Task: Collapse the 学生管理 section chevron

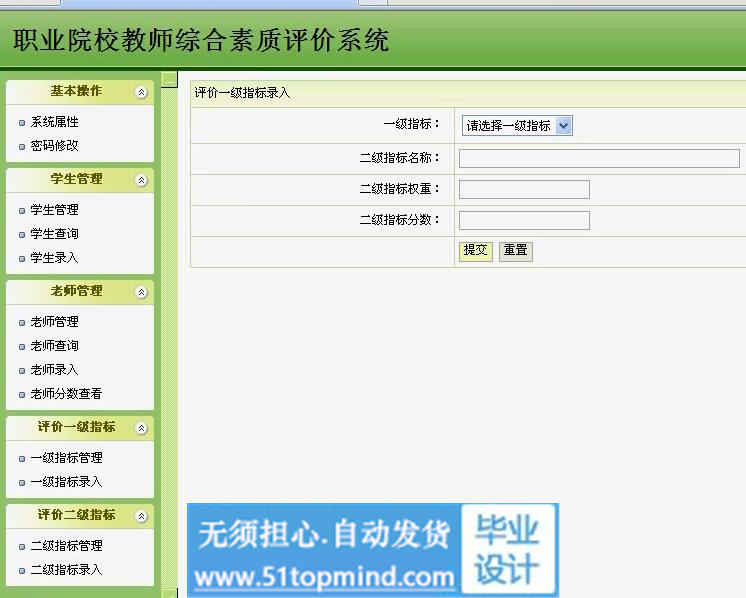Action: point(141,180)
